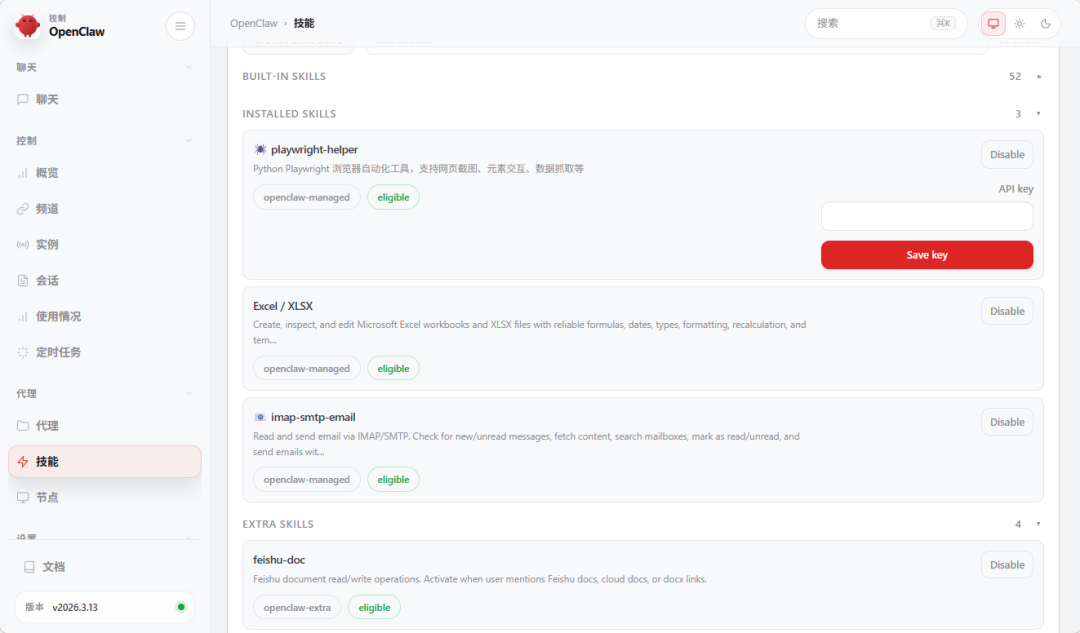Click built-in skills count 52

1015,76
